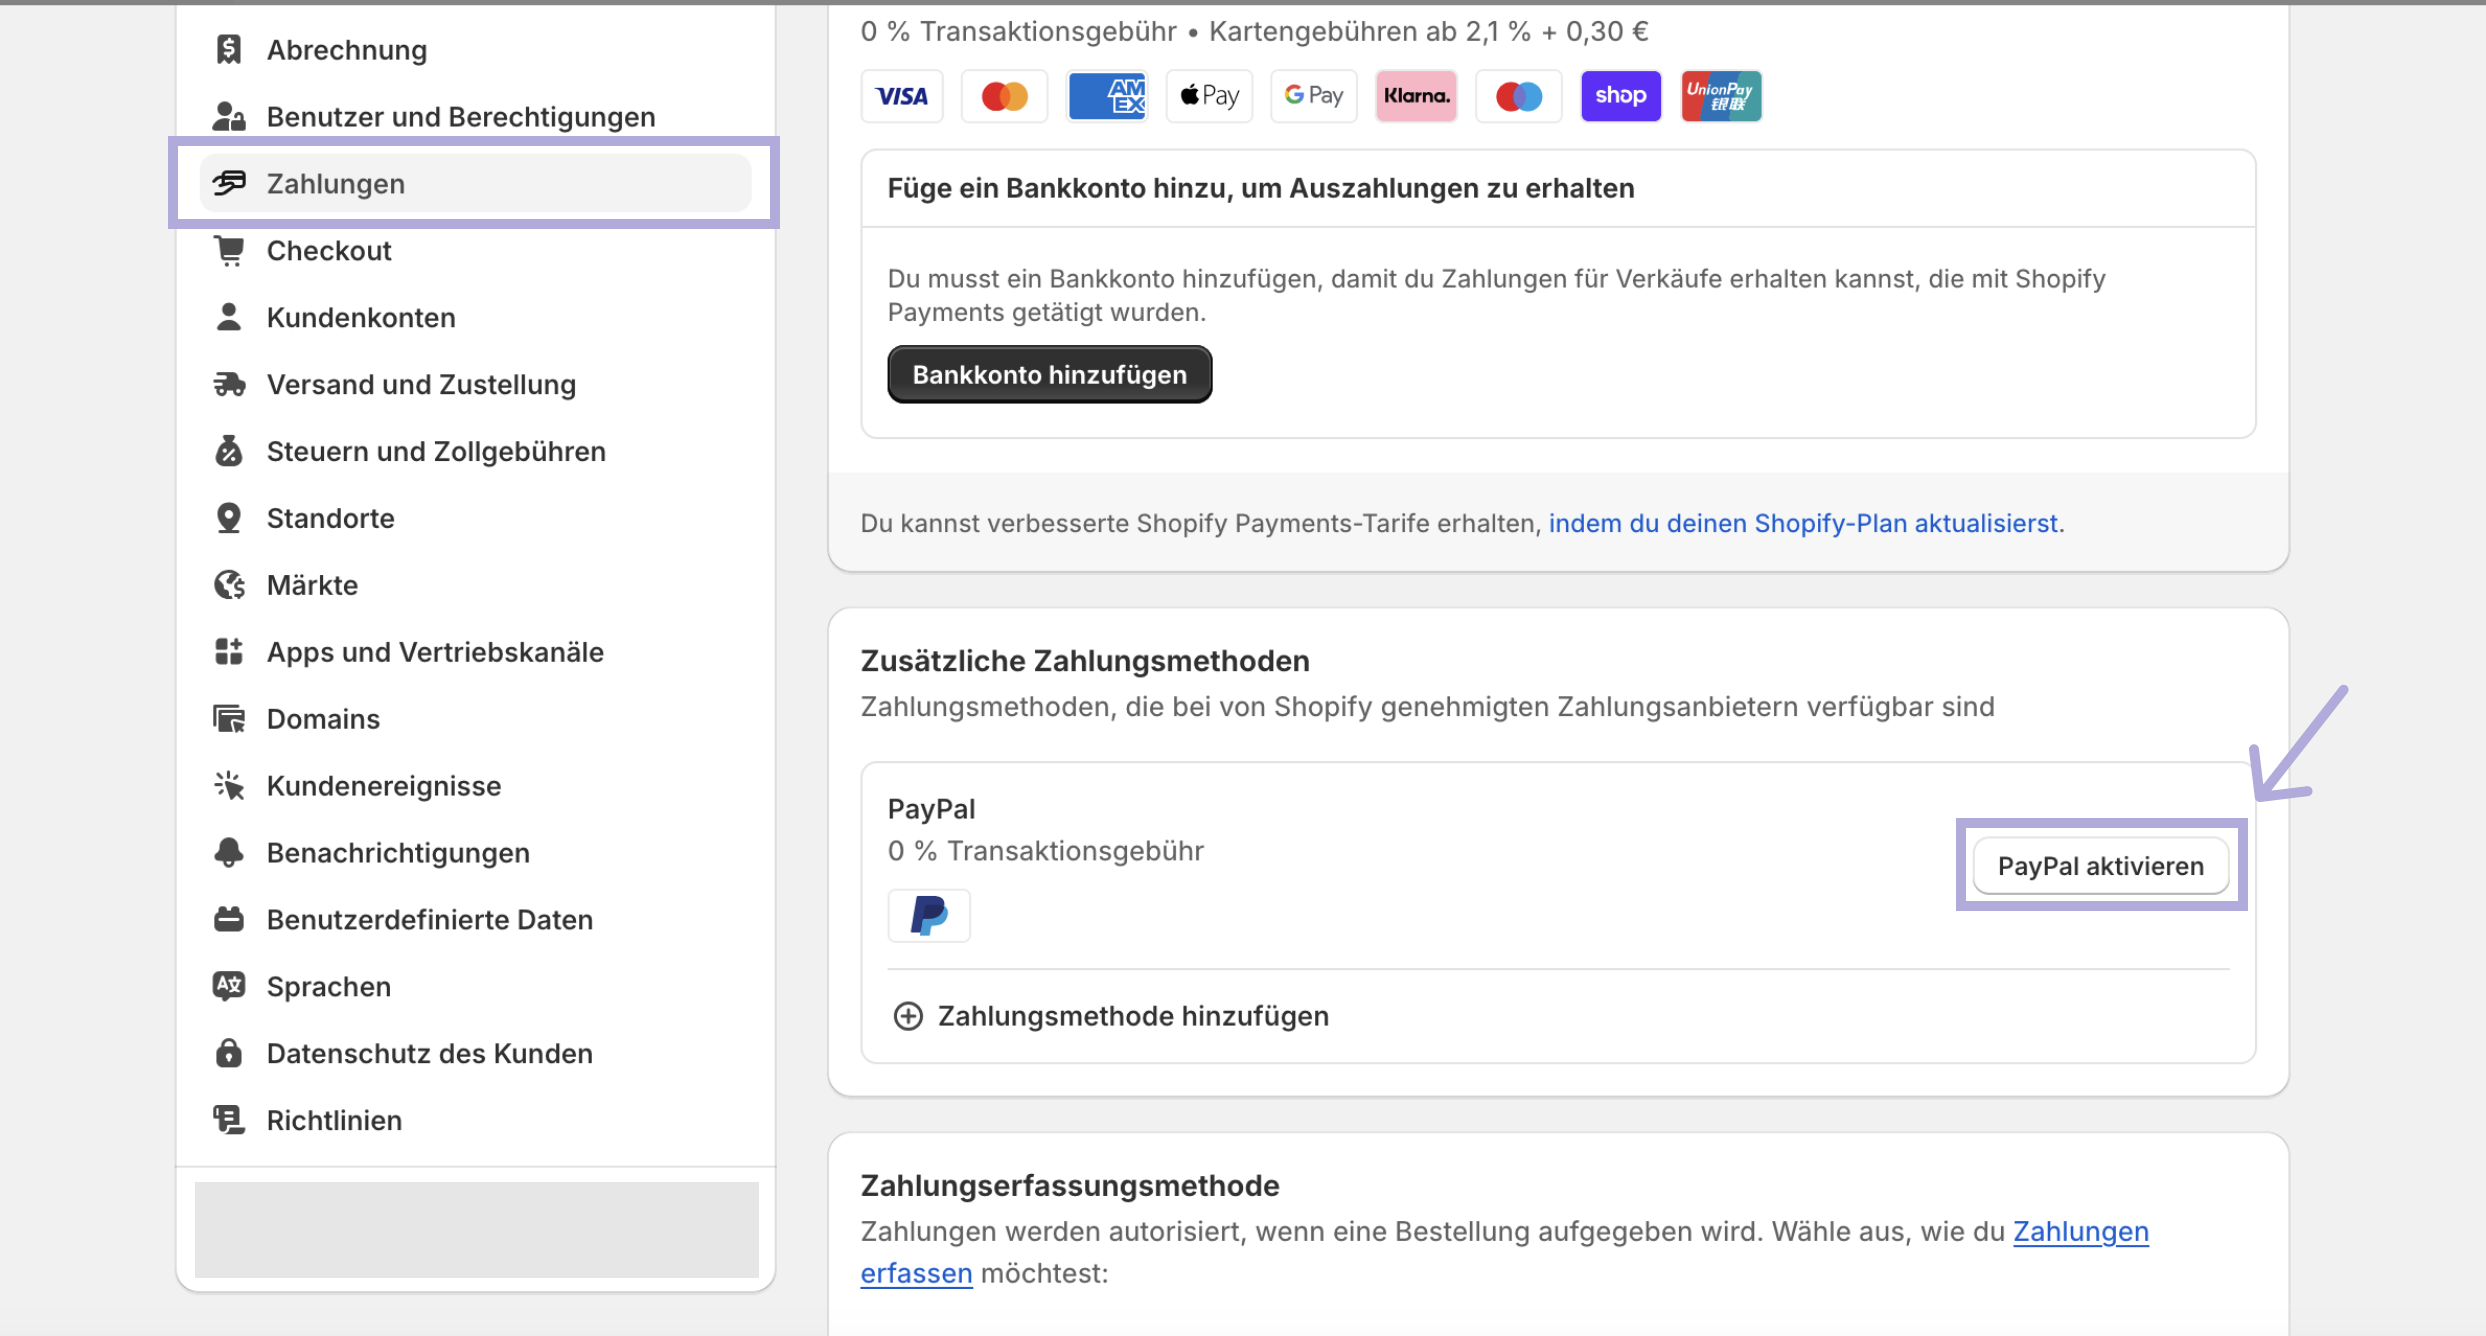Click the Apps und Vertriebskanäle grid icon
This screenshot has height=1336, width=2486.
pyautogui.click(x=229, y=652)
